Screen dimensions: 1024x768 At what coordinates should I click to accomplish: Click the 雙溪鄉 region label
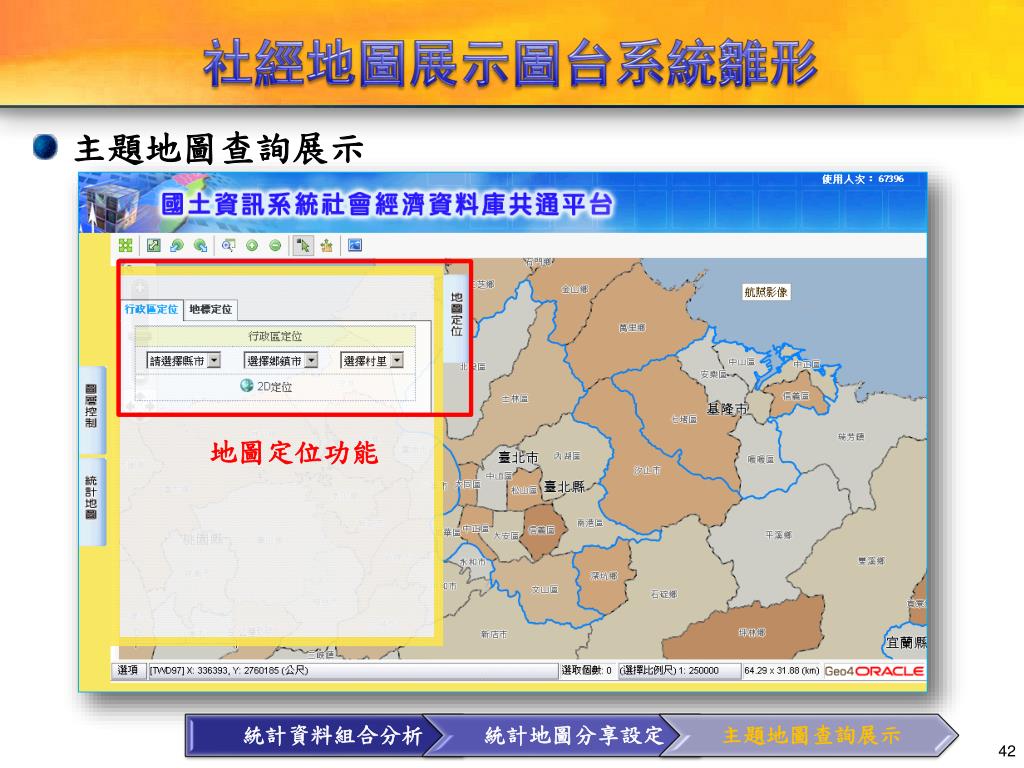point(871,561)
